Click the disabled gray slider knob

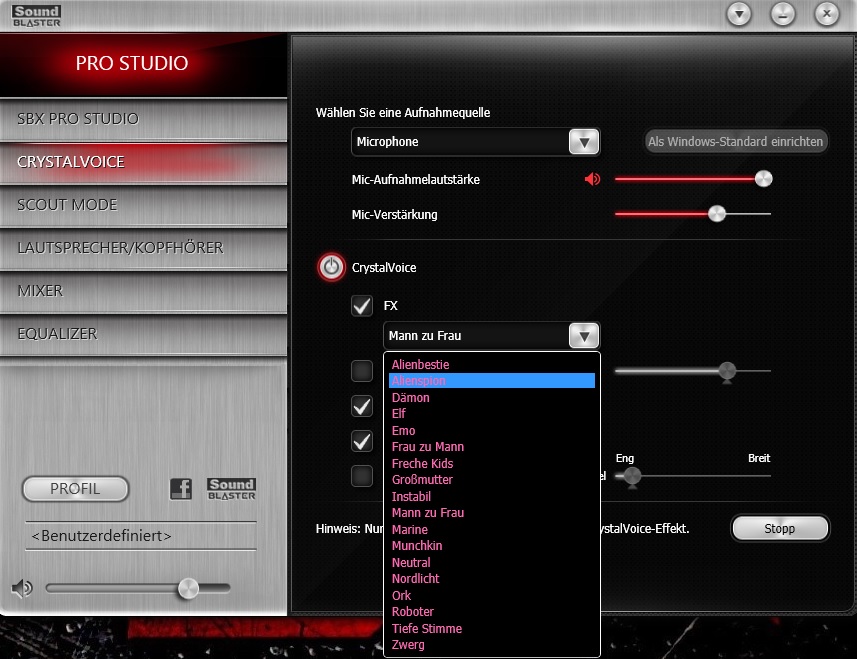tap(727, 372)
